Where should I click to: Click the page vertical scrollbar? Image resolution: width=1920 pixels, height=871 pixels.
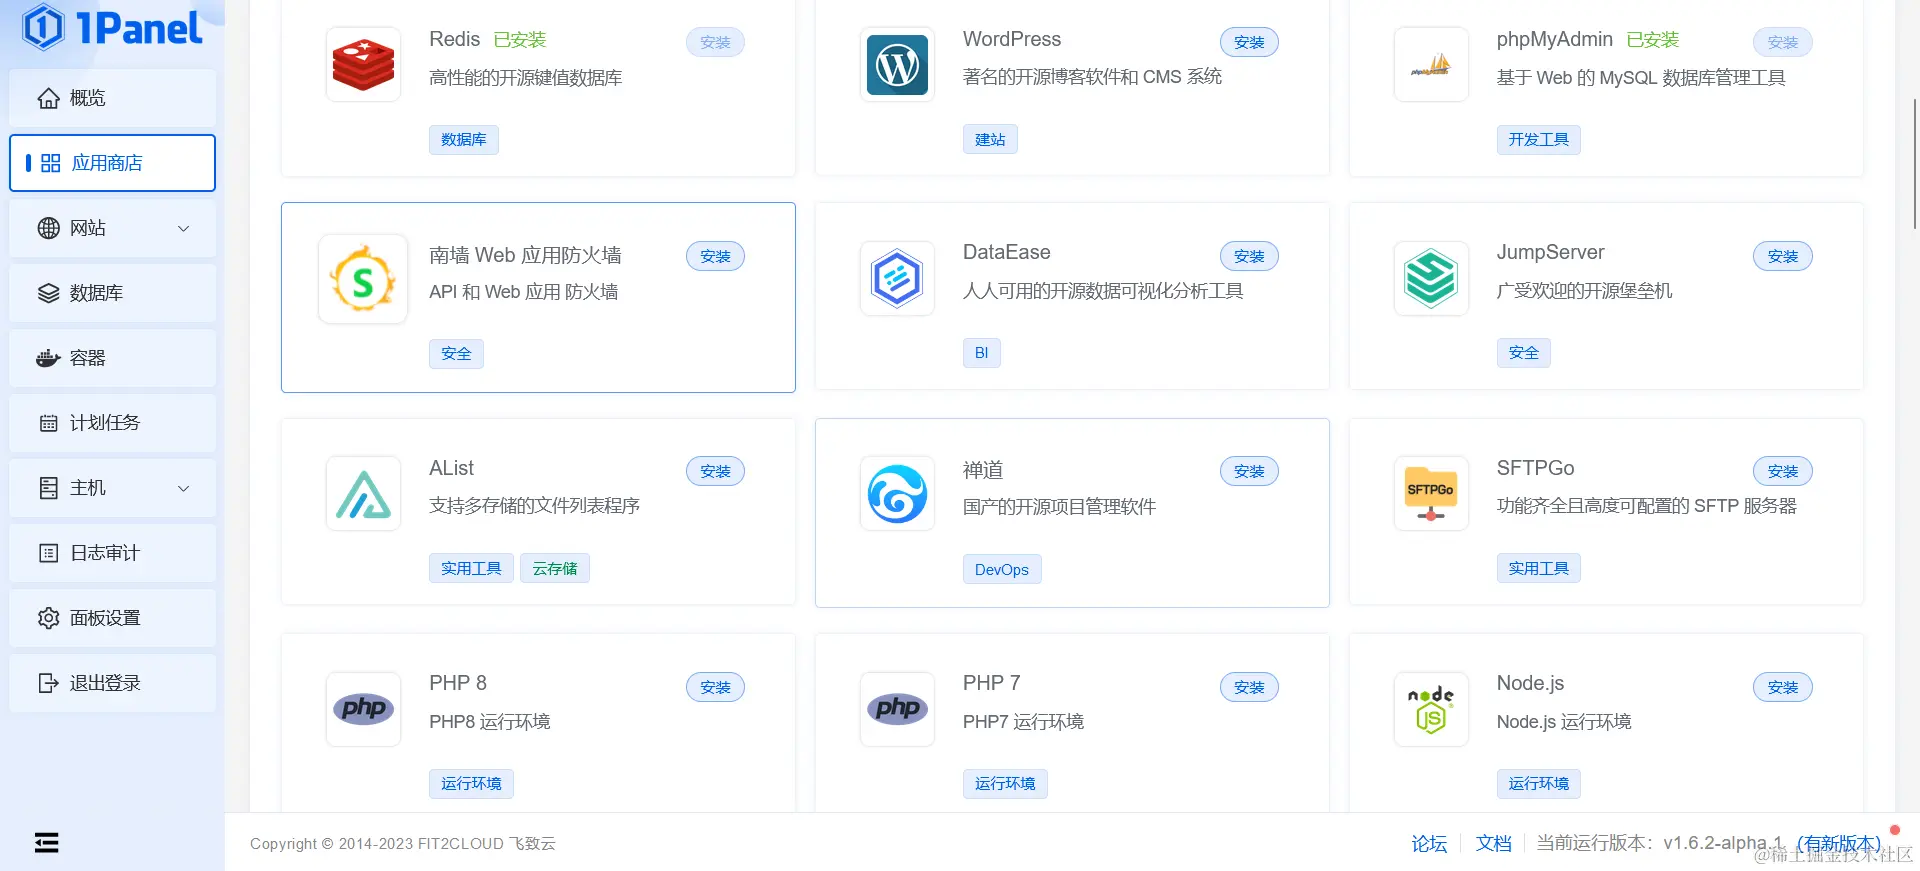pyautogui.click(x=1915, y=165)
